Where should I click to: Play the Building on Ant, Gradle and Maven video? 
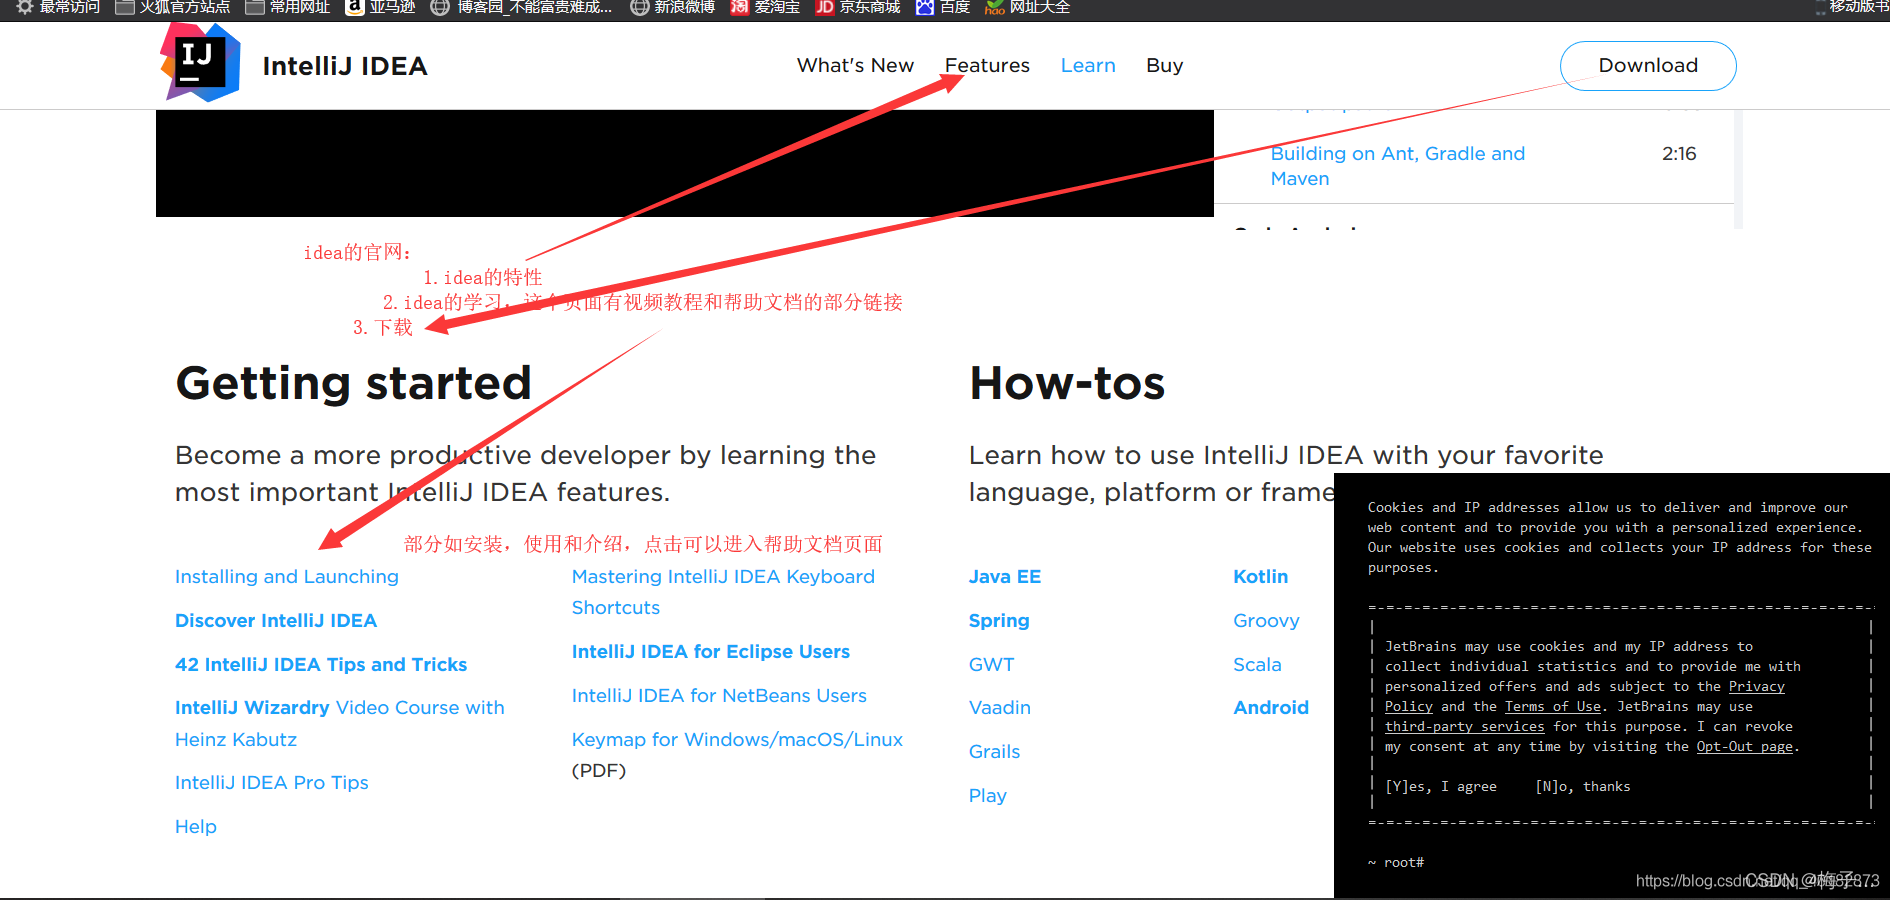[1397, 166]
